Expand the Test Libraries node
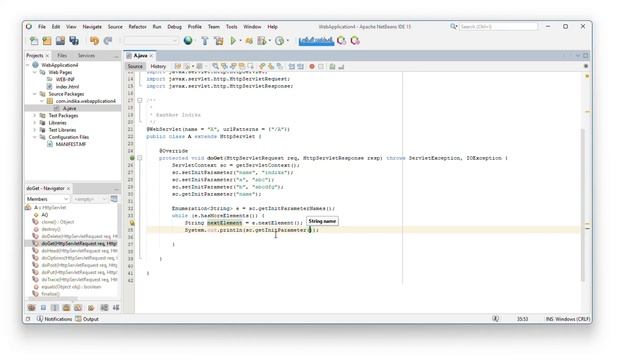This screenshot has width=640, height=360. pos(35,130)
